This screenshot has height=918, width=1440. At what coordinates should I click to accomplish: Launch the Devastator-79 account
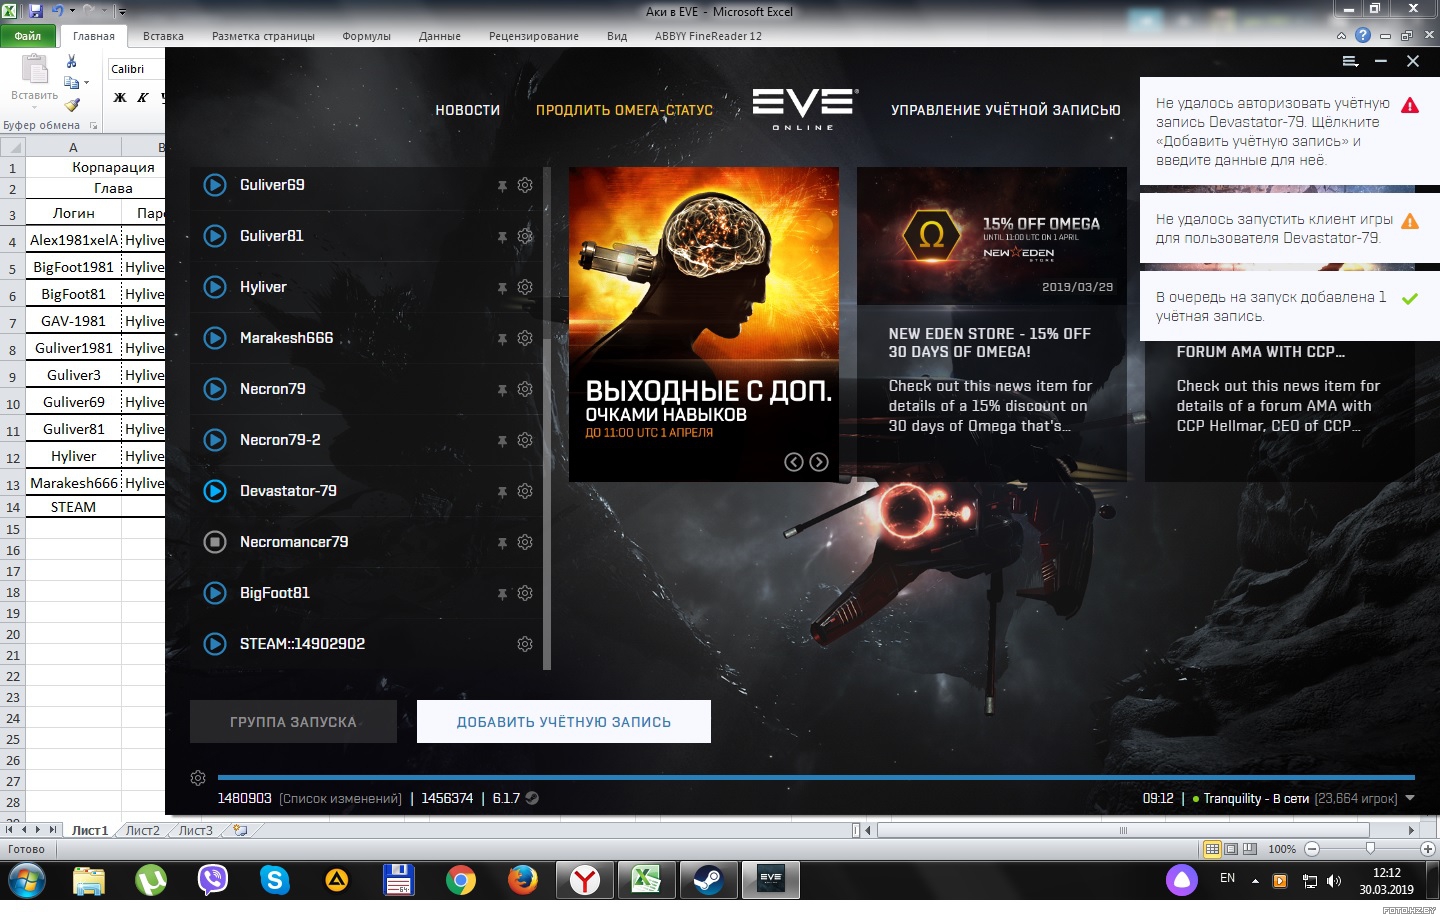point(215,491)
